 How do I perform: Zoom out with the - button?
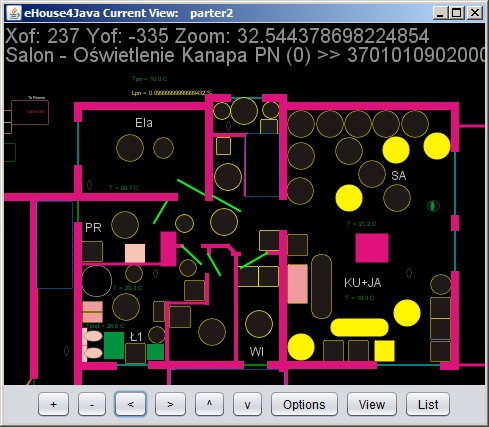(92, 404)
